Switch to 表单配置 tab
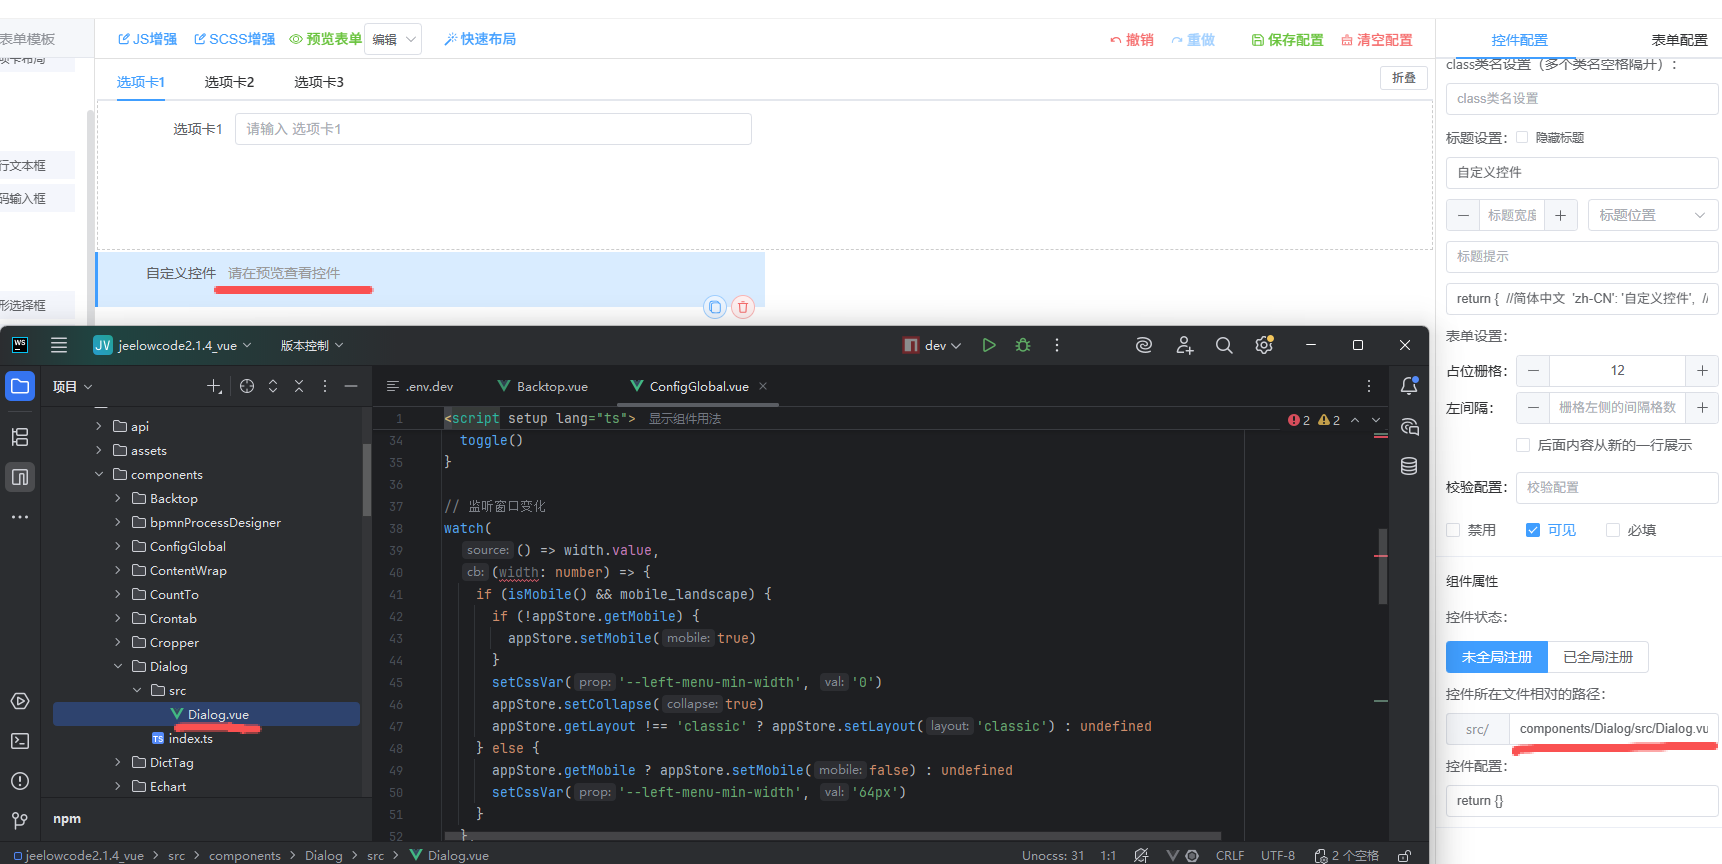This screenshot has height=864, width=1722. [1679, 40]
